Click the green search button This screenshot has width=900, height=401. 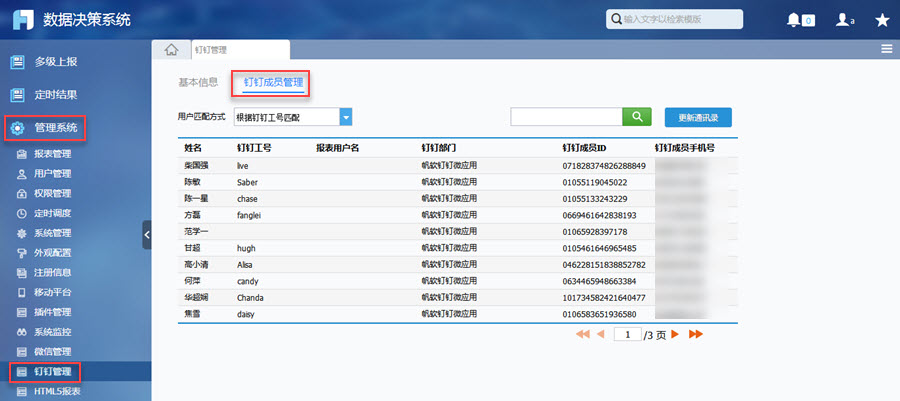click(x=637, y=116)
